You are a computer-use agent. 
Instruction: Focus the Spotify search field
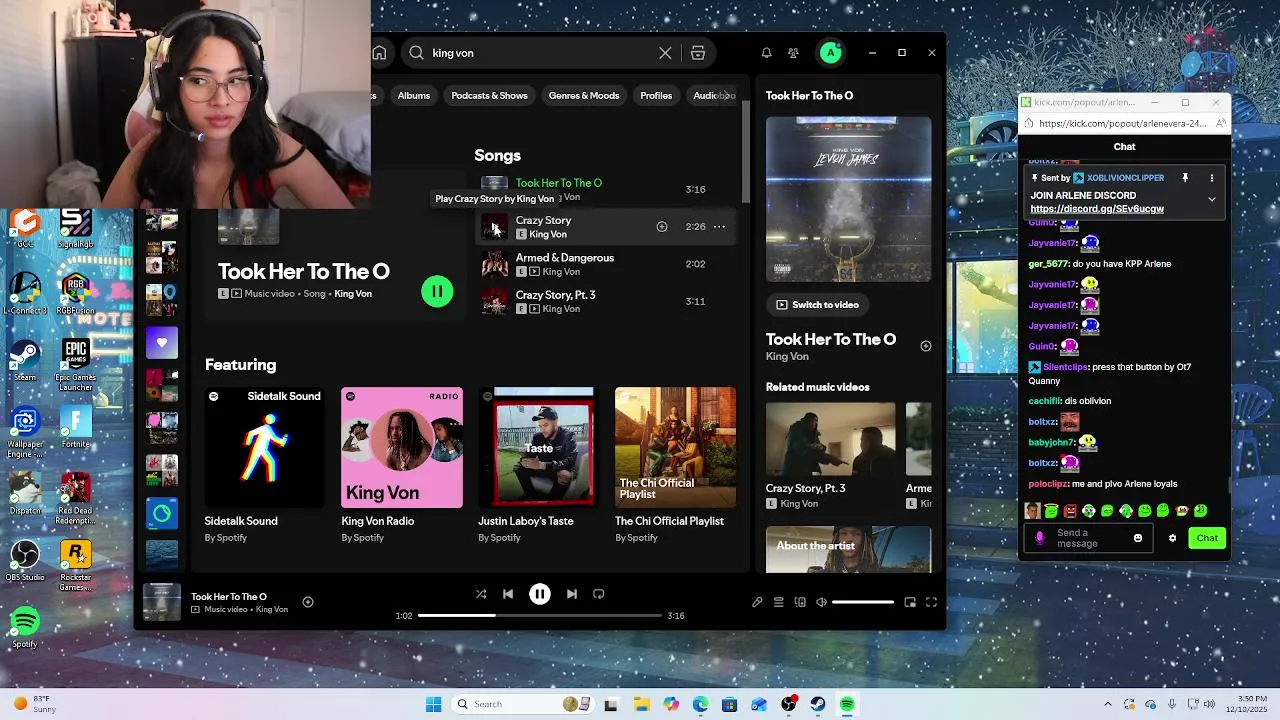[x=540, y=53]
